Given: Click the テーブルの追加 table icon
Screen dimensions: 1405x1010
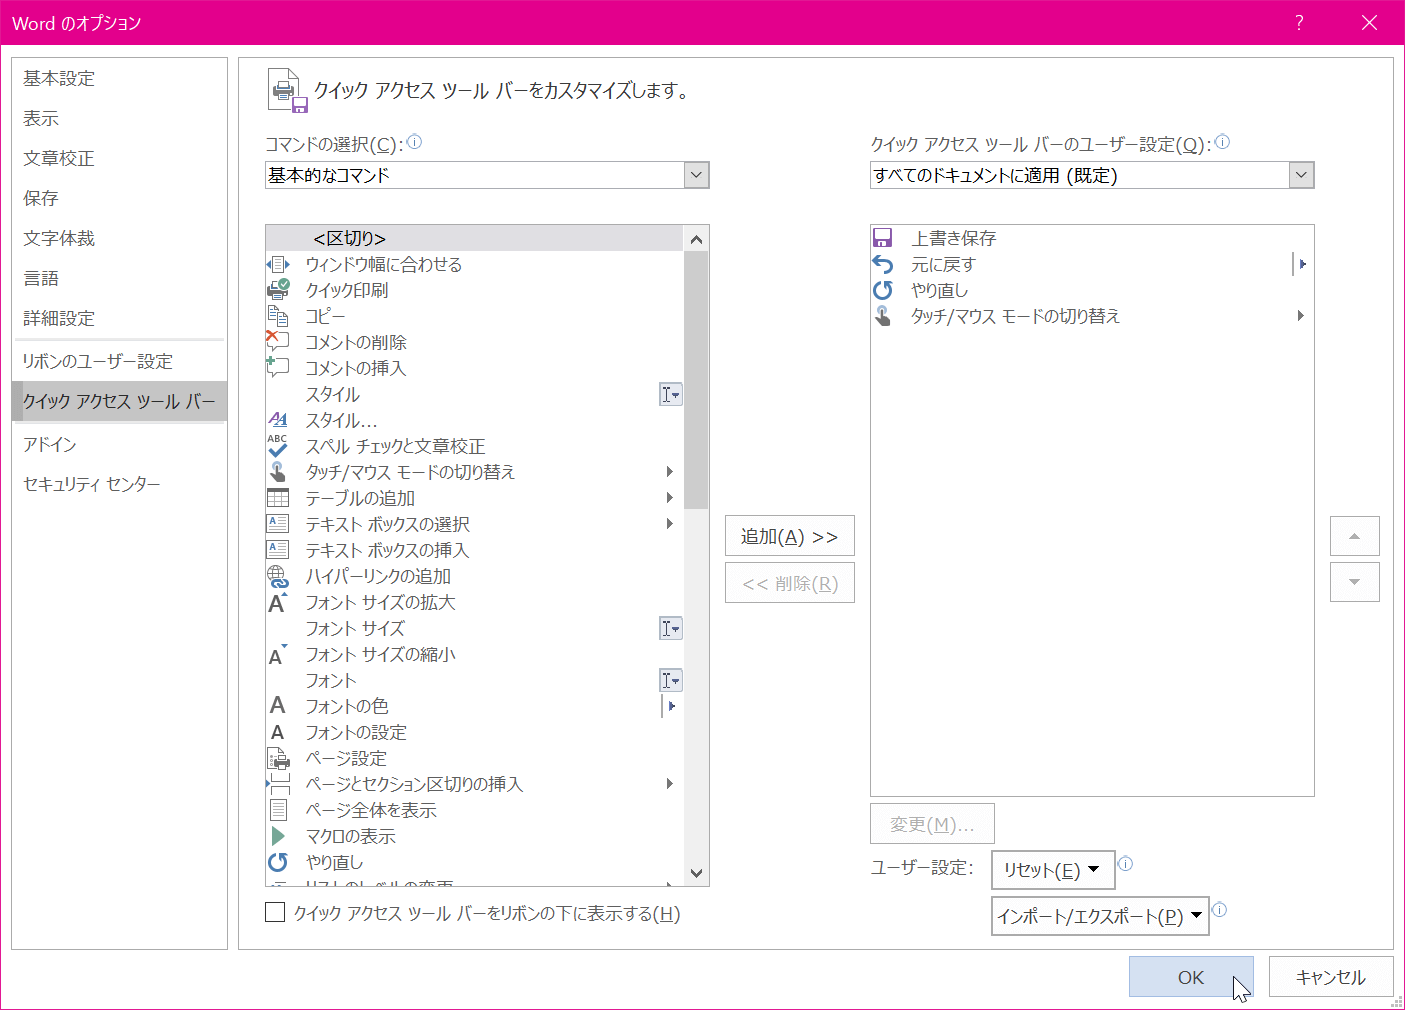Looking at the screenshot, I should click(278, 498).
